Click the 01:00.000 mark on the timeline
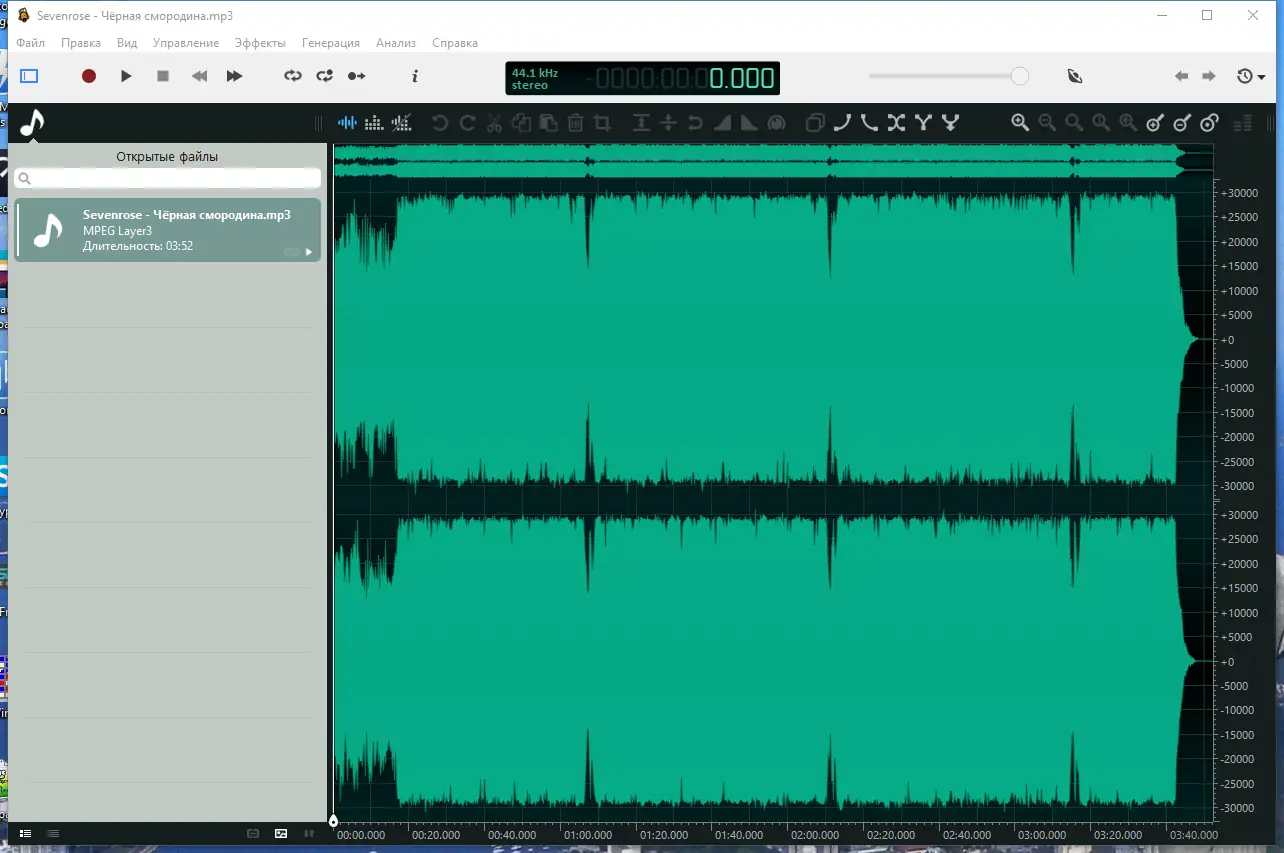Image resolution: width=1284 pixels, height=853 pixels. [x=588, y=835]
